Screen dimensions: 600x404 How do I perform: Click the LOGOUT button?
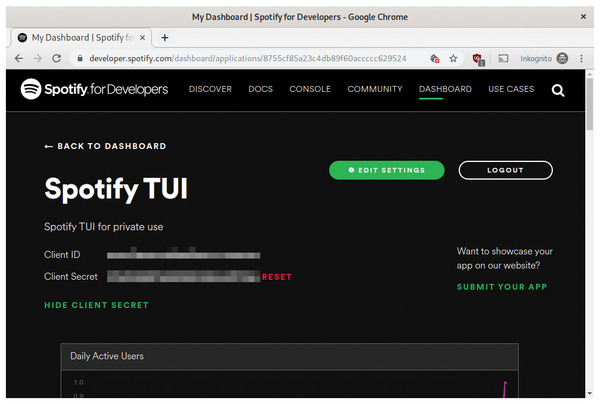pyautogui.click(x=505, y=170)
